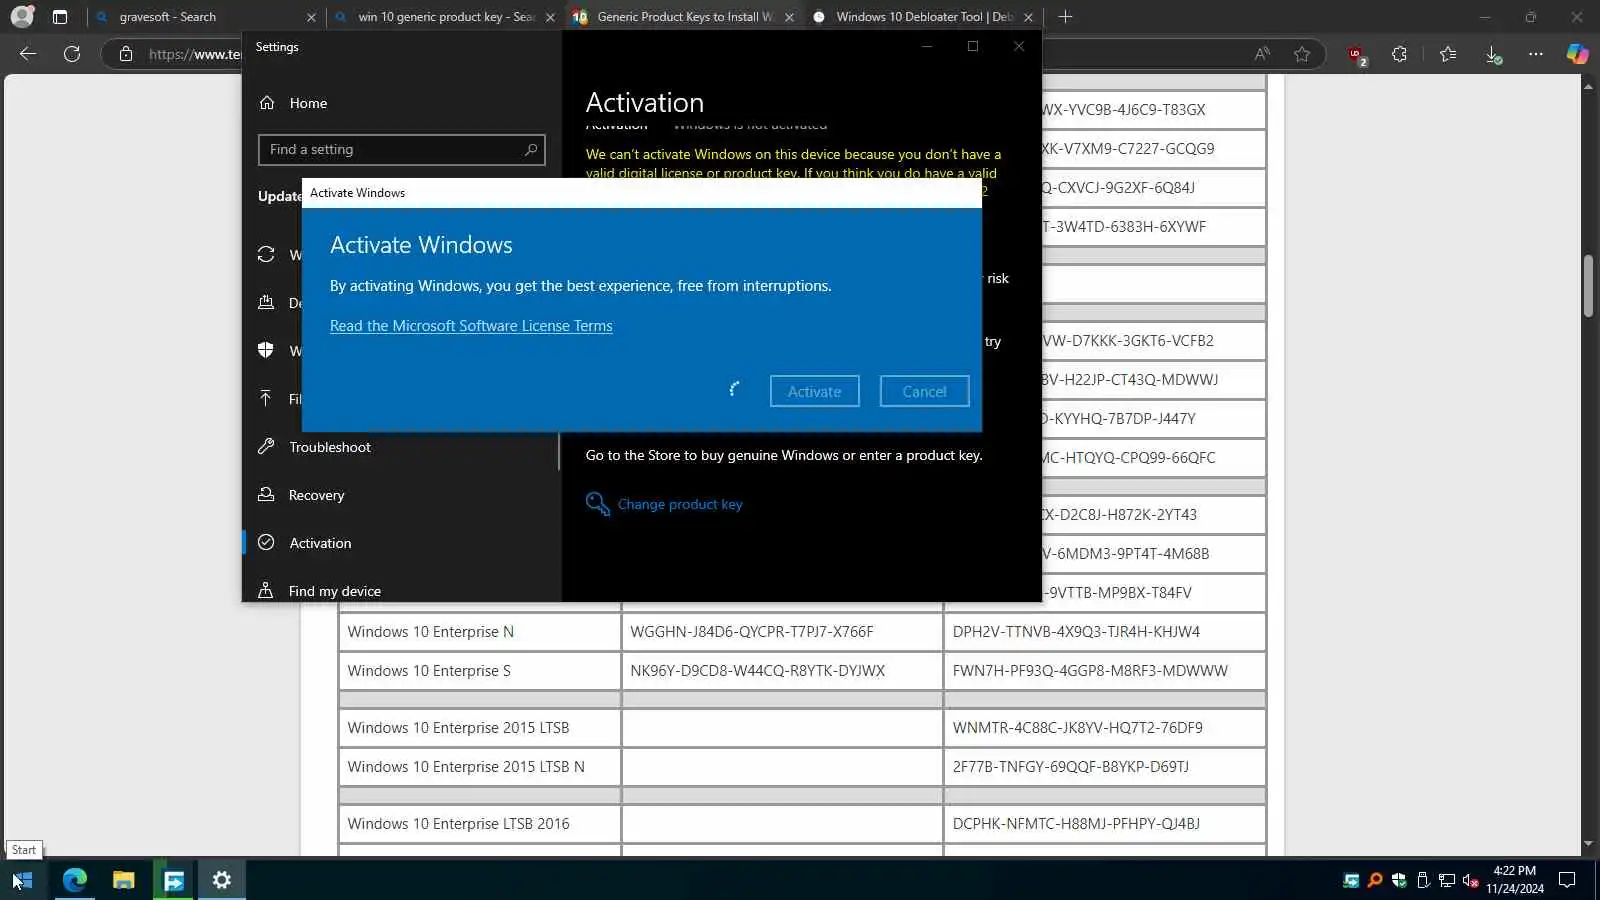Click key FWN7H-PF93Q-4GGP8-M8RF3-MDWWW
The width and height of the screenshot is (1600, 900).
[x=1090, y=671]
